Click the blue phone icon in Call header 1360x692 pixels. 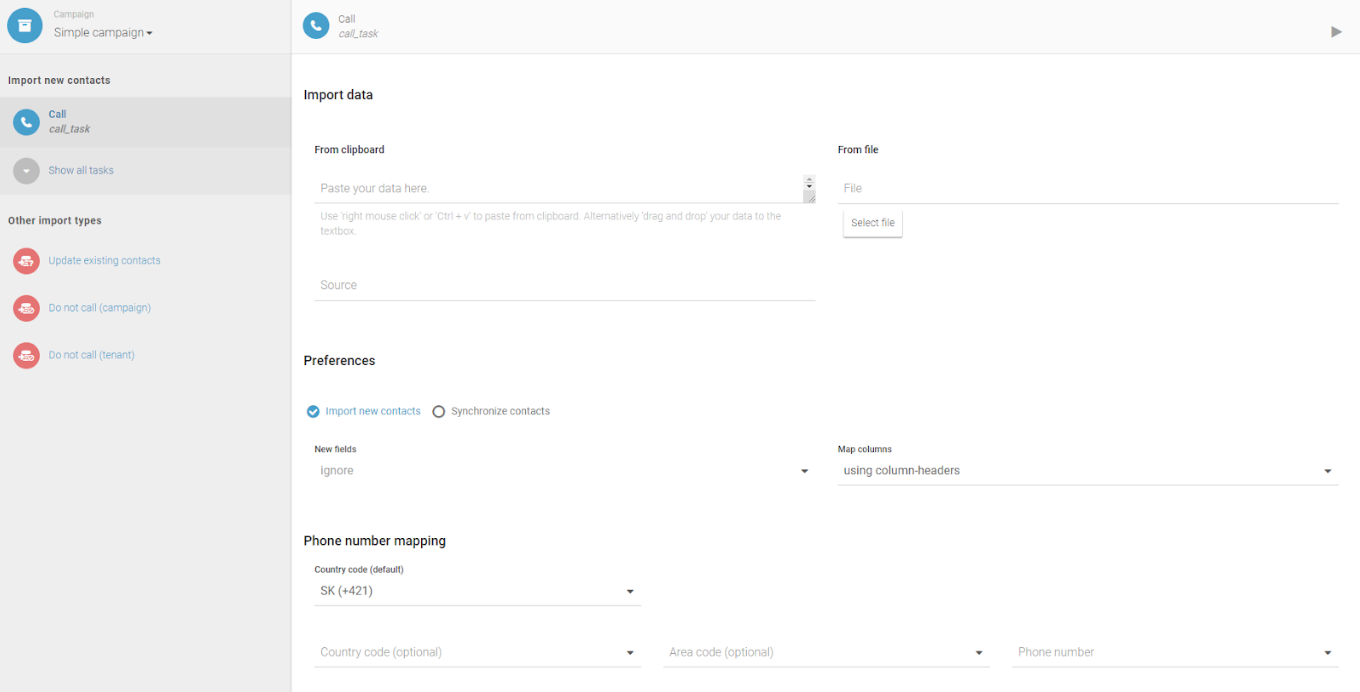[317, 26]
